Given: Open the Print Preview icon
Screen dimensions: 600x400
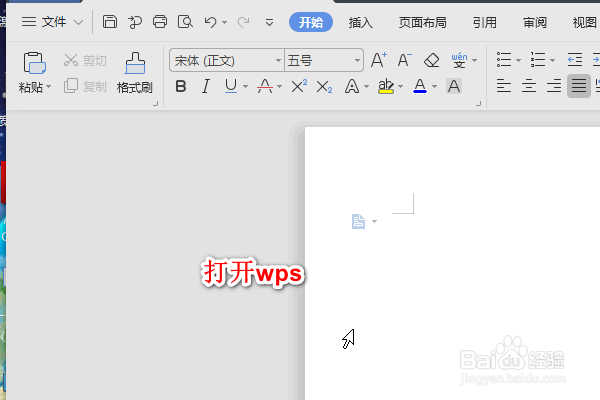Looking at the screenshot, I should [185, 22].
